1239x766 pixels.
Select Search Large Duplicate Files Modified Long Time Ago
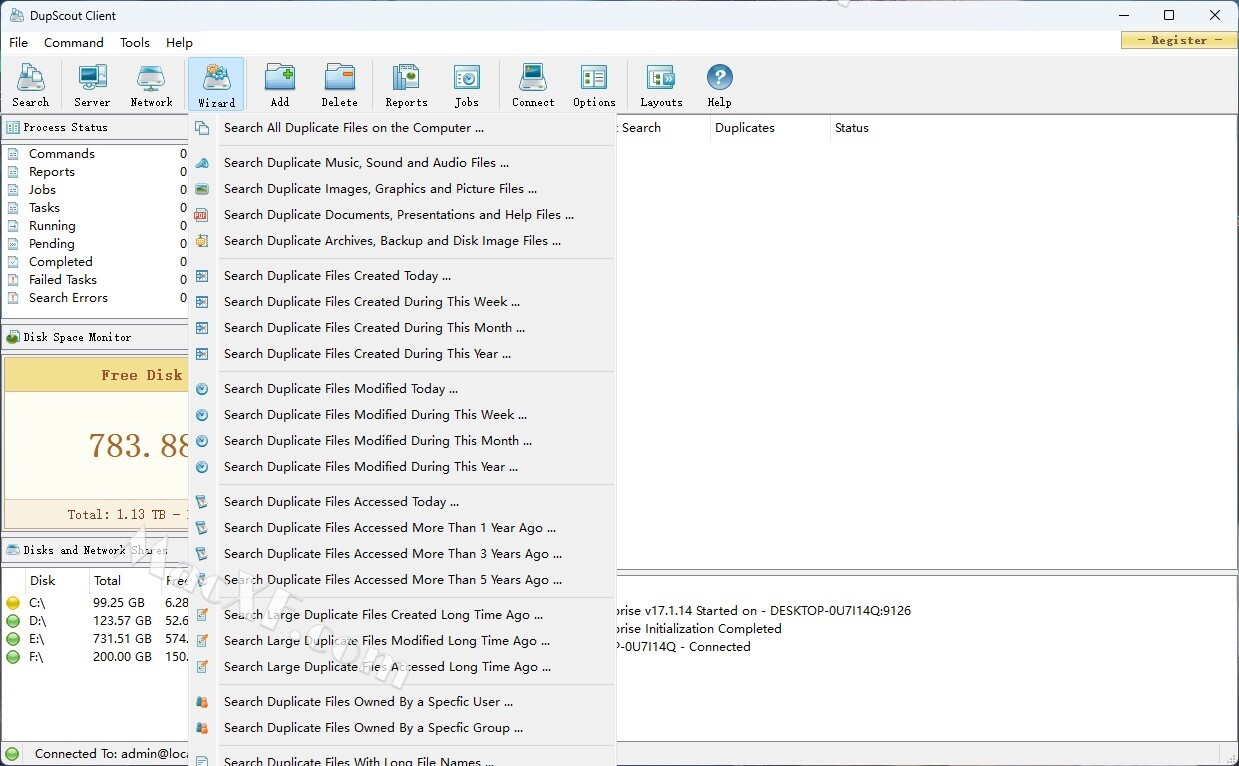click(402, 641)
